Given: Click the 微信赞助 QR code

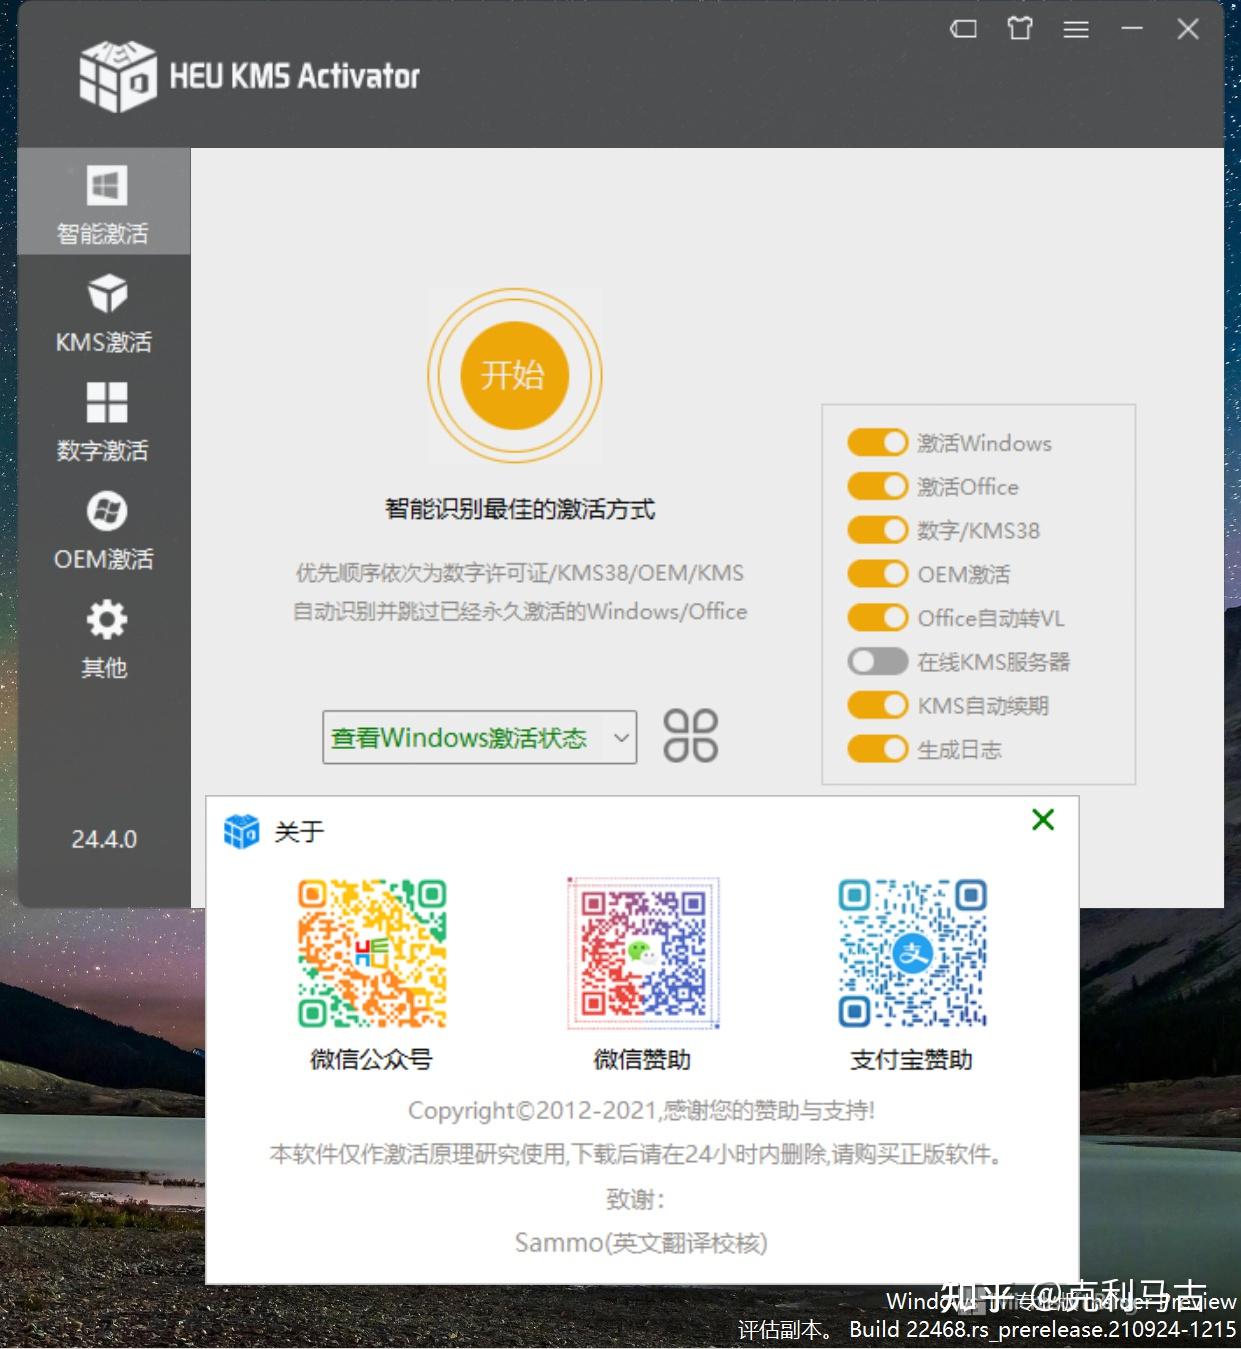Looking at the screenshot, I should (x=643, y=953).
